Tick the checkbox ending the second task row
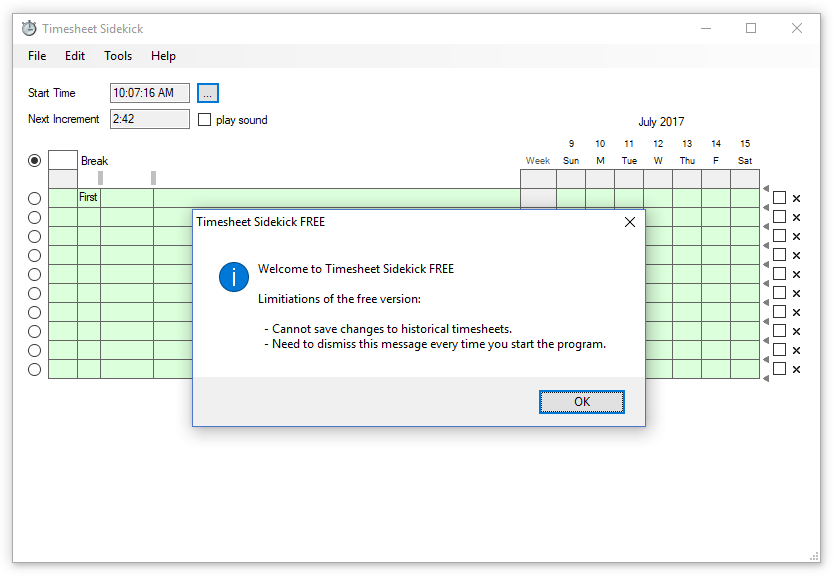Screen dimensions: 834x577 point(779,216)
